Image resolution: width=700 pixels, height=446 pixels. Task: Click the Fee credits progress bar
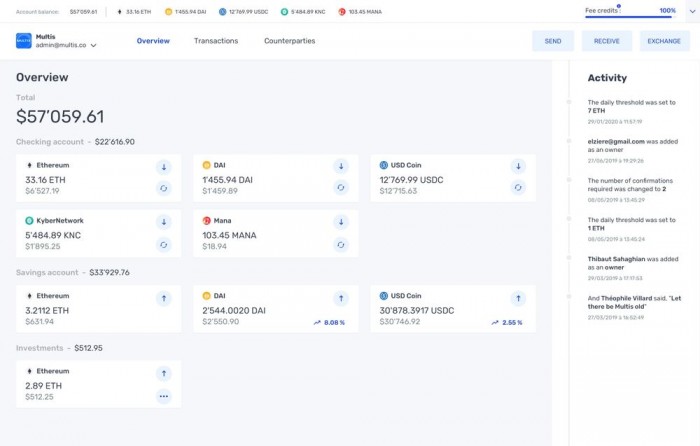[x=630, y=17]
